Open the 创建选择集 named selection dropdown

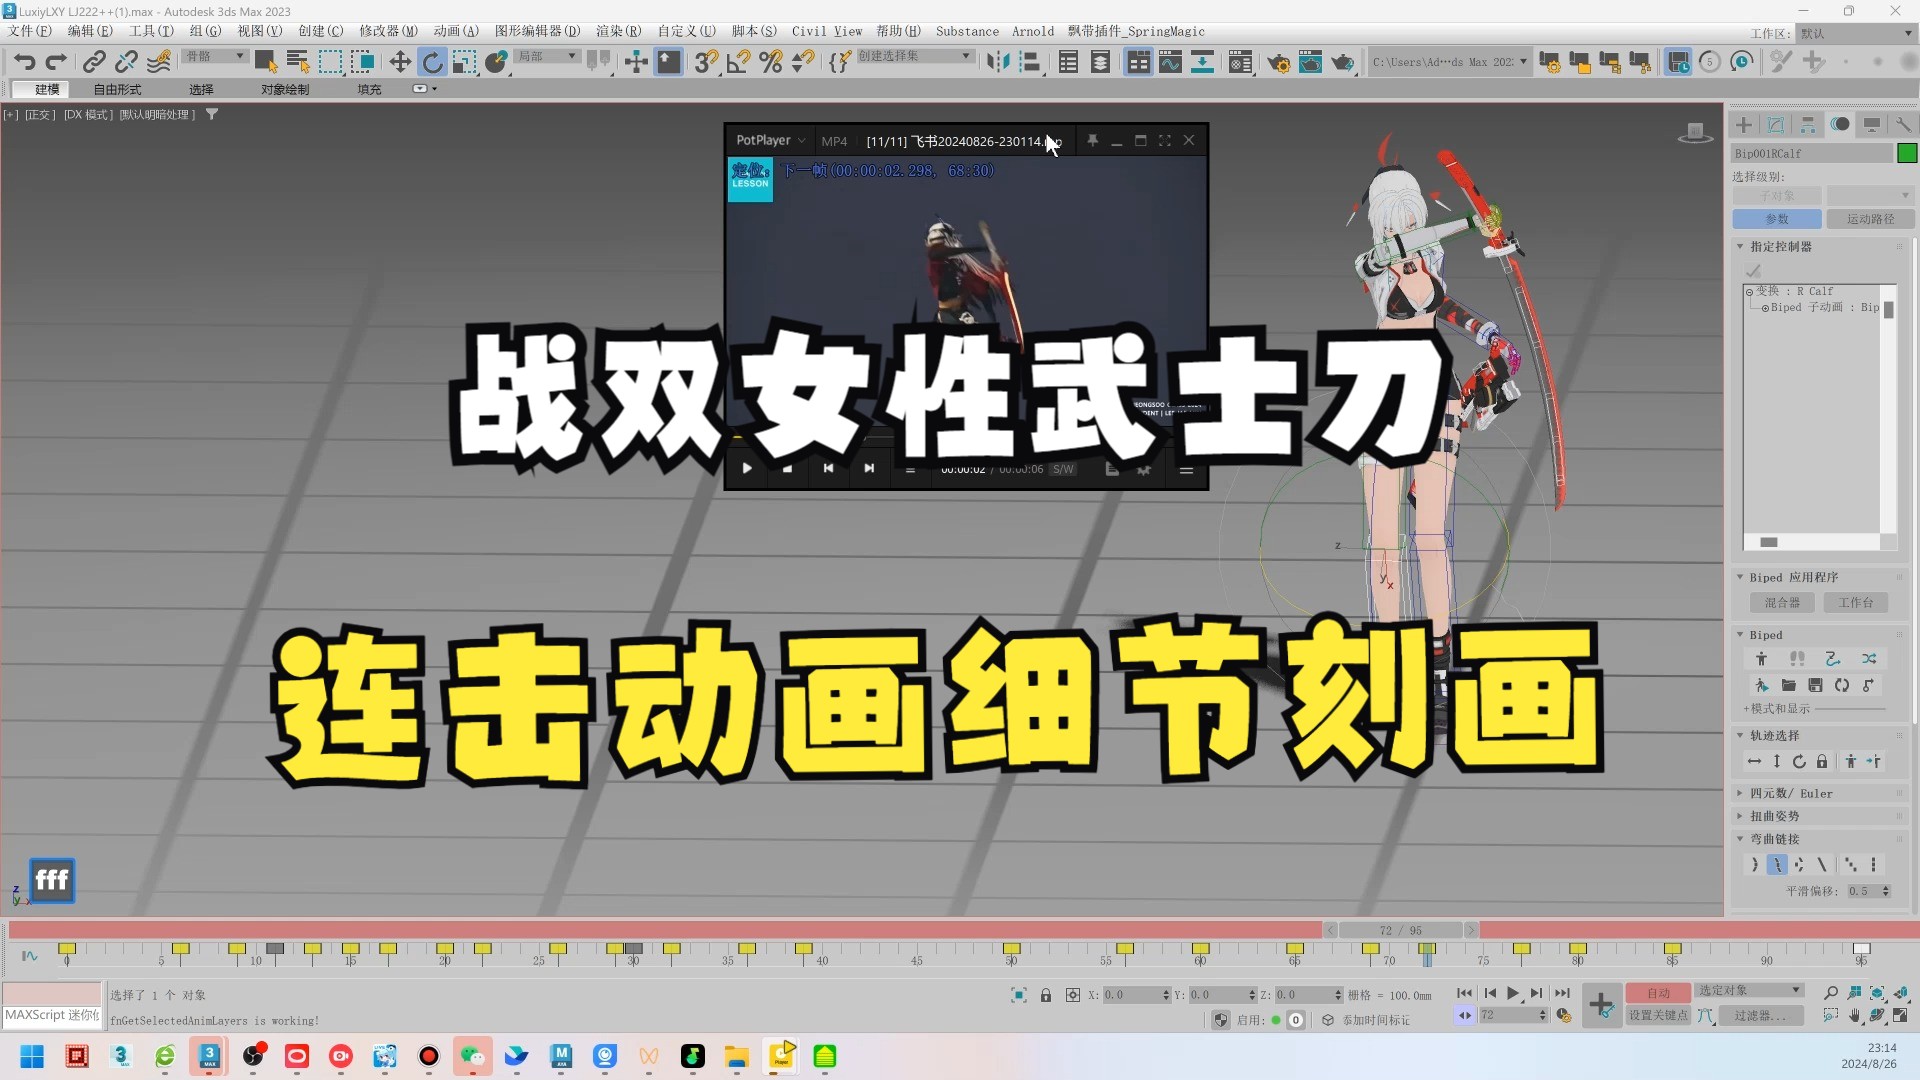pyautogui.click(x=915, y=57)
